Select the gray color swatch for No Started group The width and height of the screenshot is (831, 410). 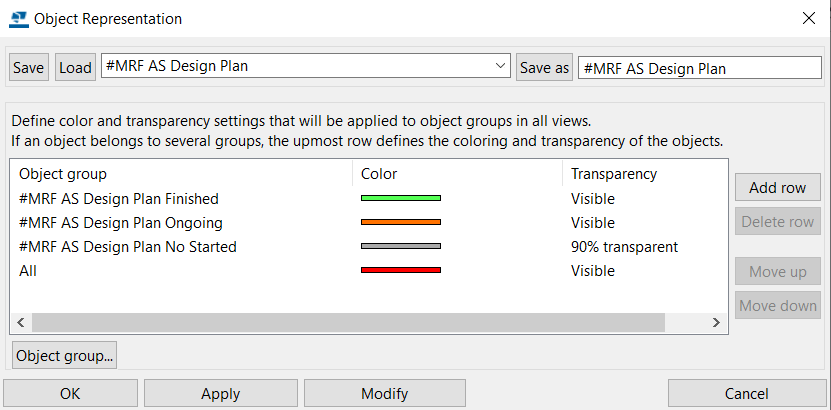[401, 246]
